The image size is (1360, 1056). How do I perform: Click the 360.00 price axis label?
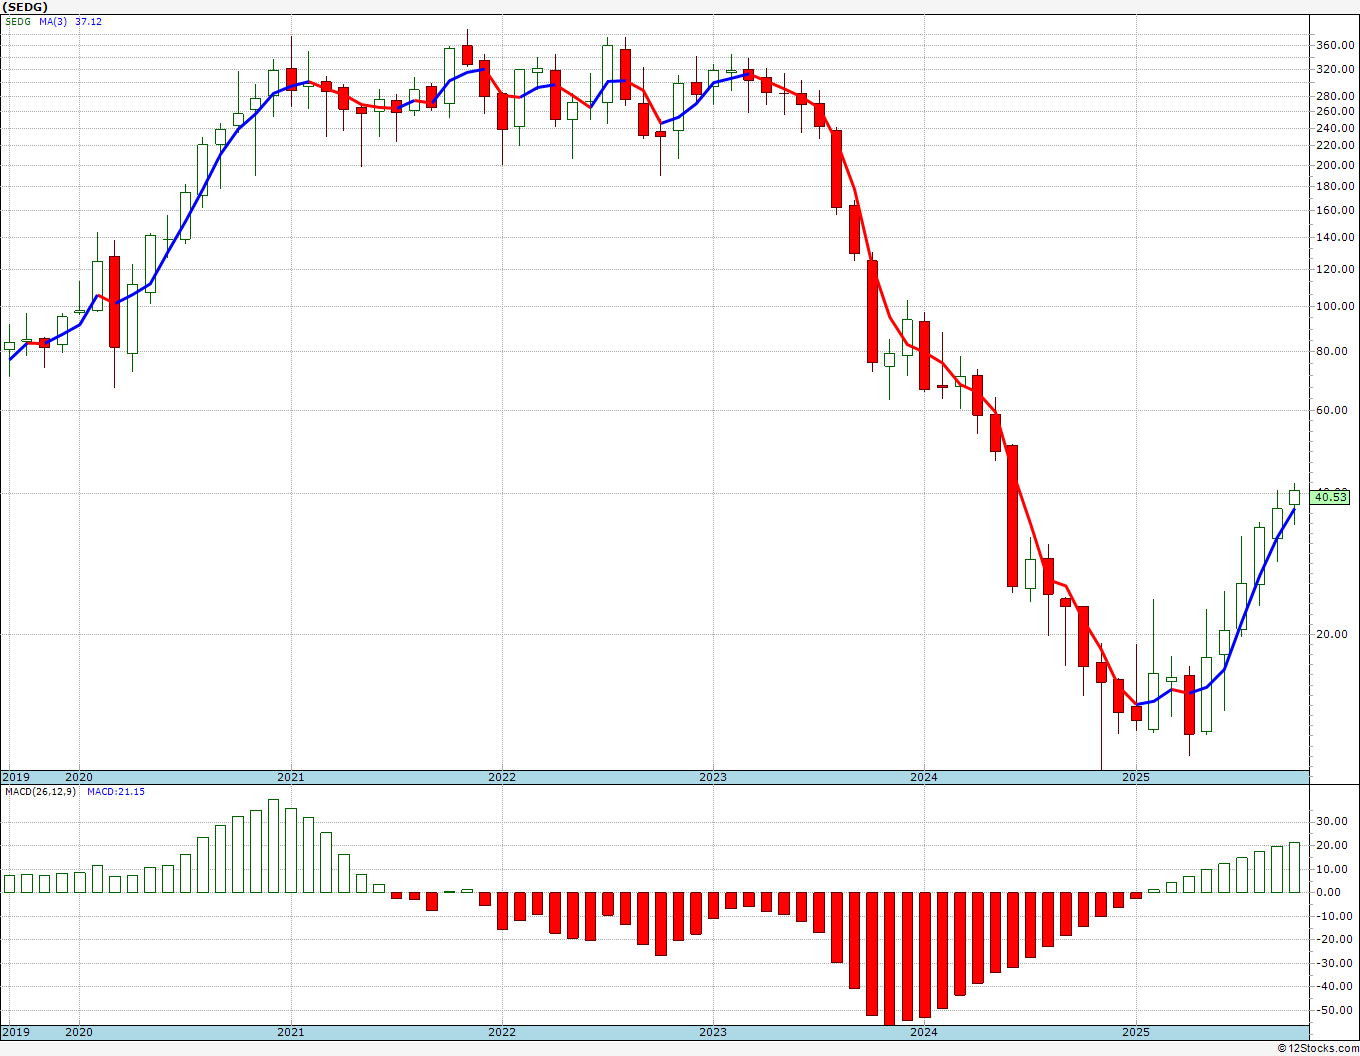tap(1335, 45)
